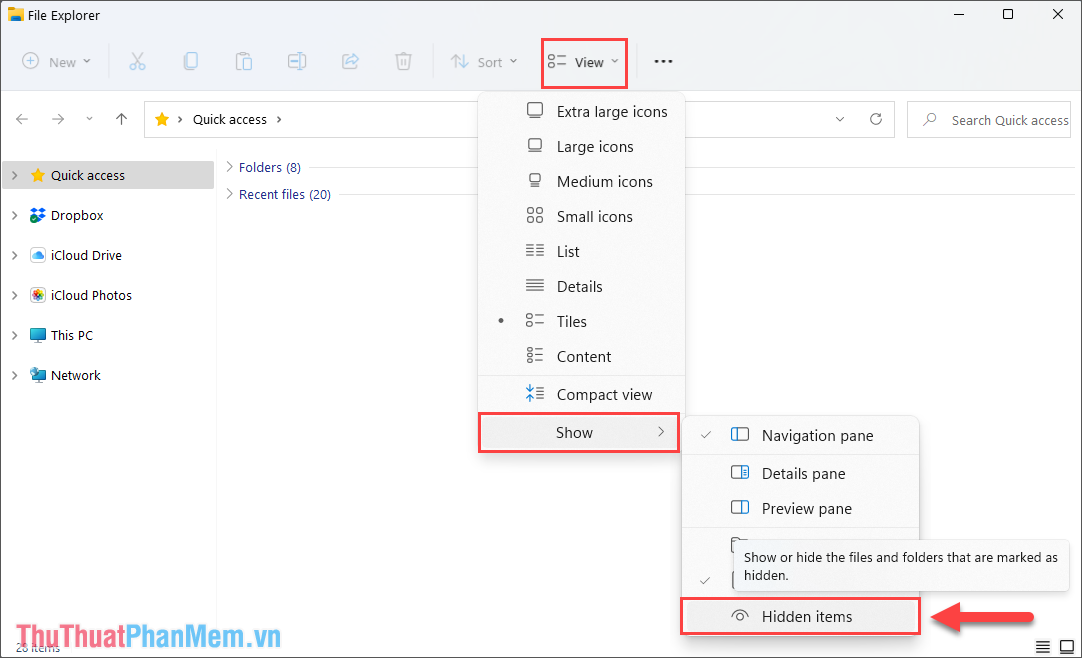Open the Share icon
Screen dimensions: 1082x658
point(350,61)
